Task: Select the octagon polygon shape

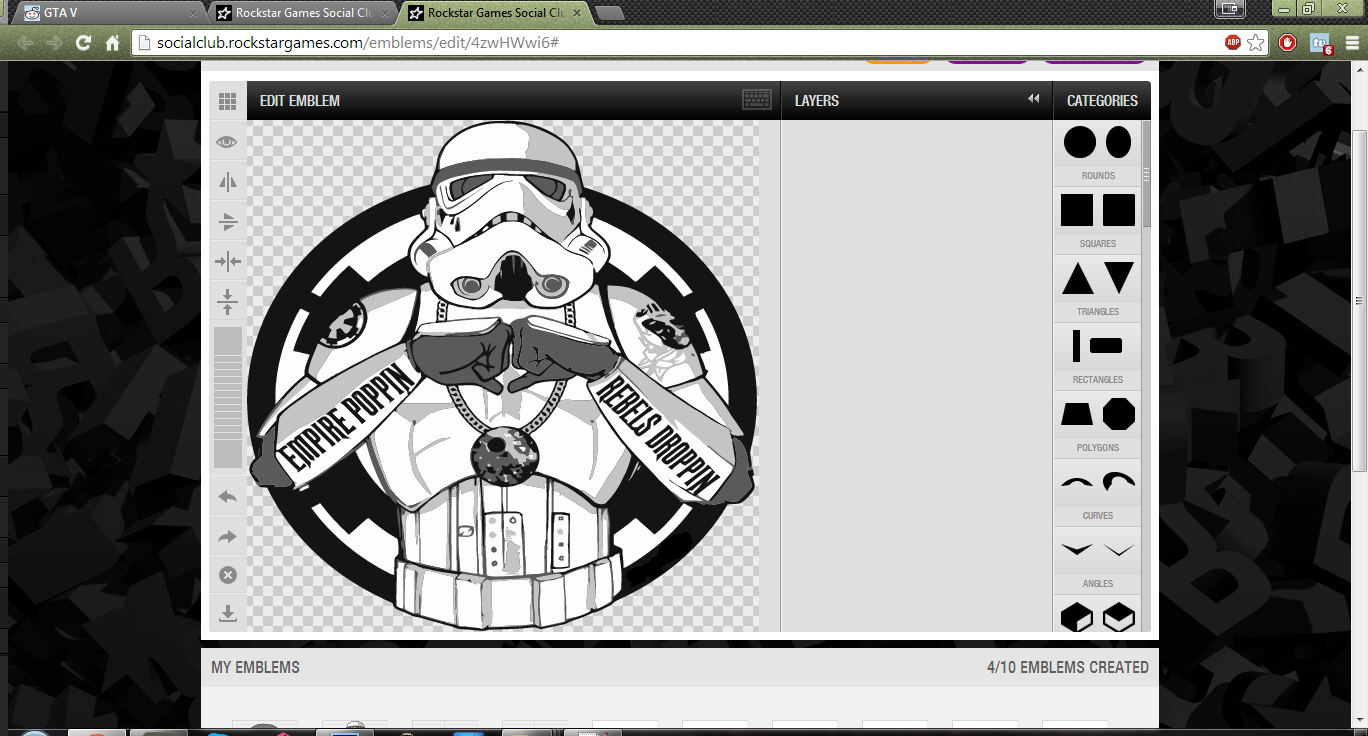Action: point(1119,414)
